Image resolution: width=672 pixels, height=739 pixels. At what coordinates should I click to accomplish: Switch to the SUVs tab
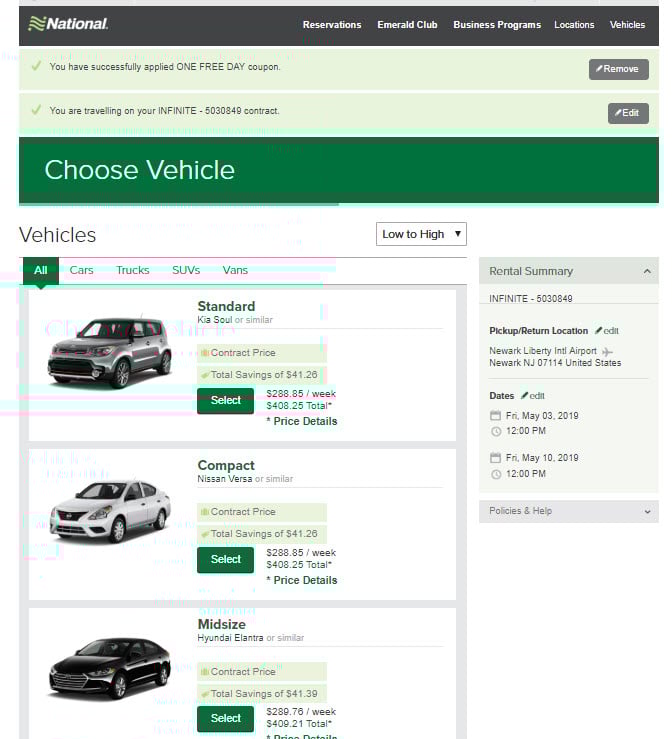[x=186, y=270]
